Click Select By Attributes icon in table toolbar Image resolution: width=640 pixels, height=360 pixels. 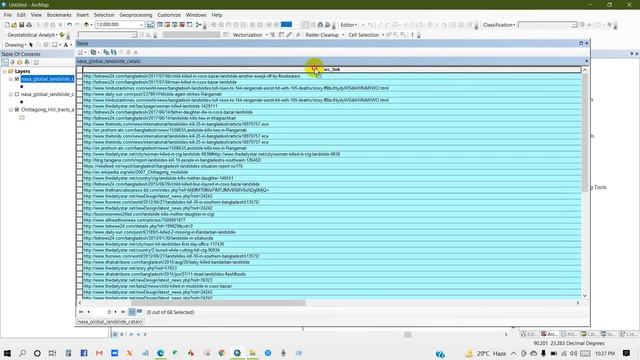click(106, 52)
